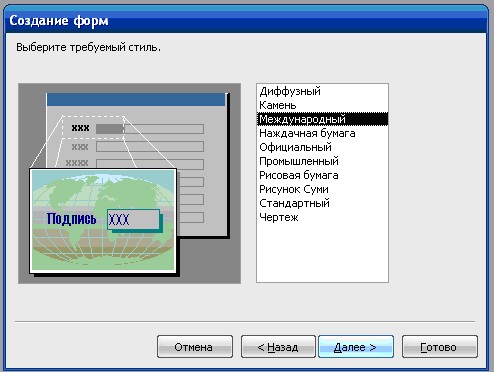
Task: Select the Диффузный style
Action: point(322,91)
